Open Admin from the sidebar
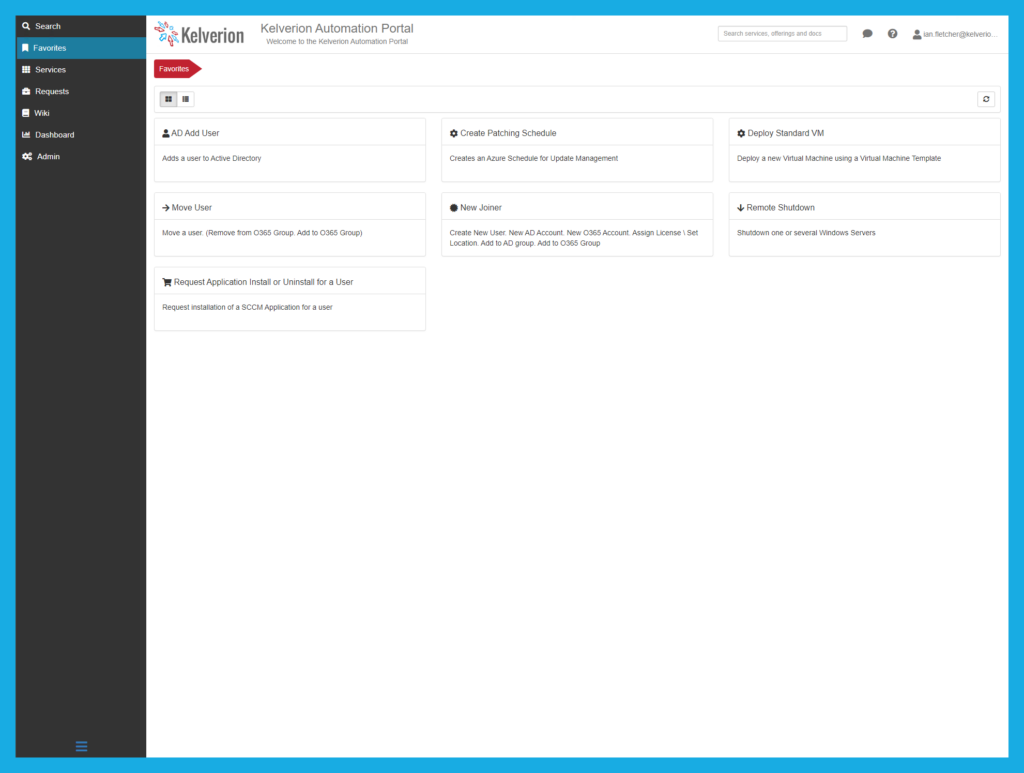 coord(81,157)
